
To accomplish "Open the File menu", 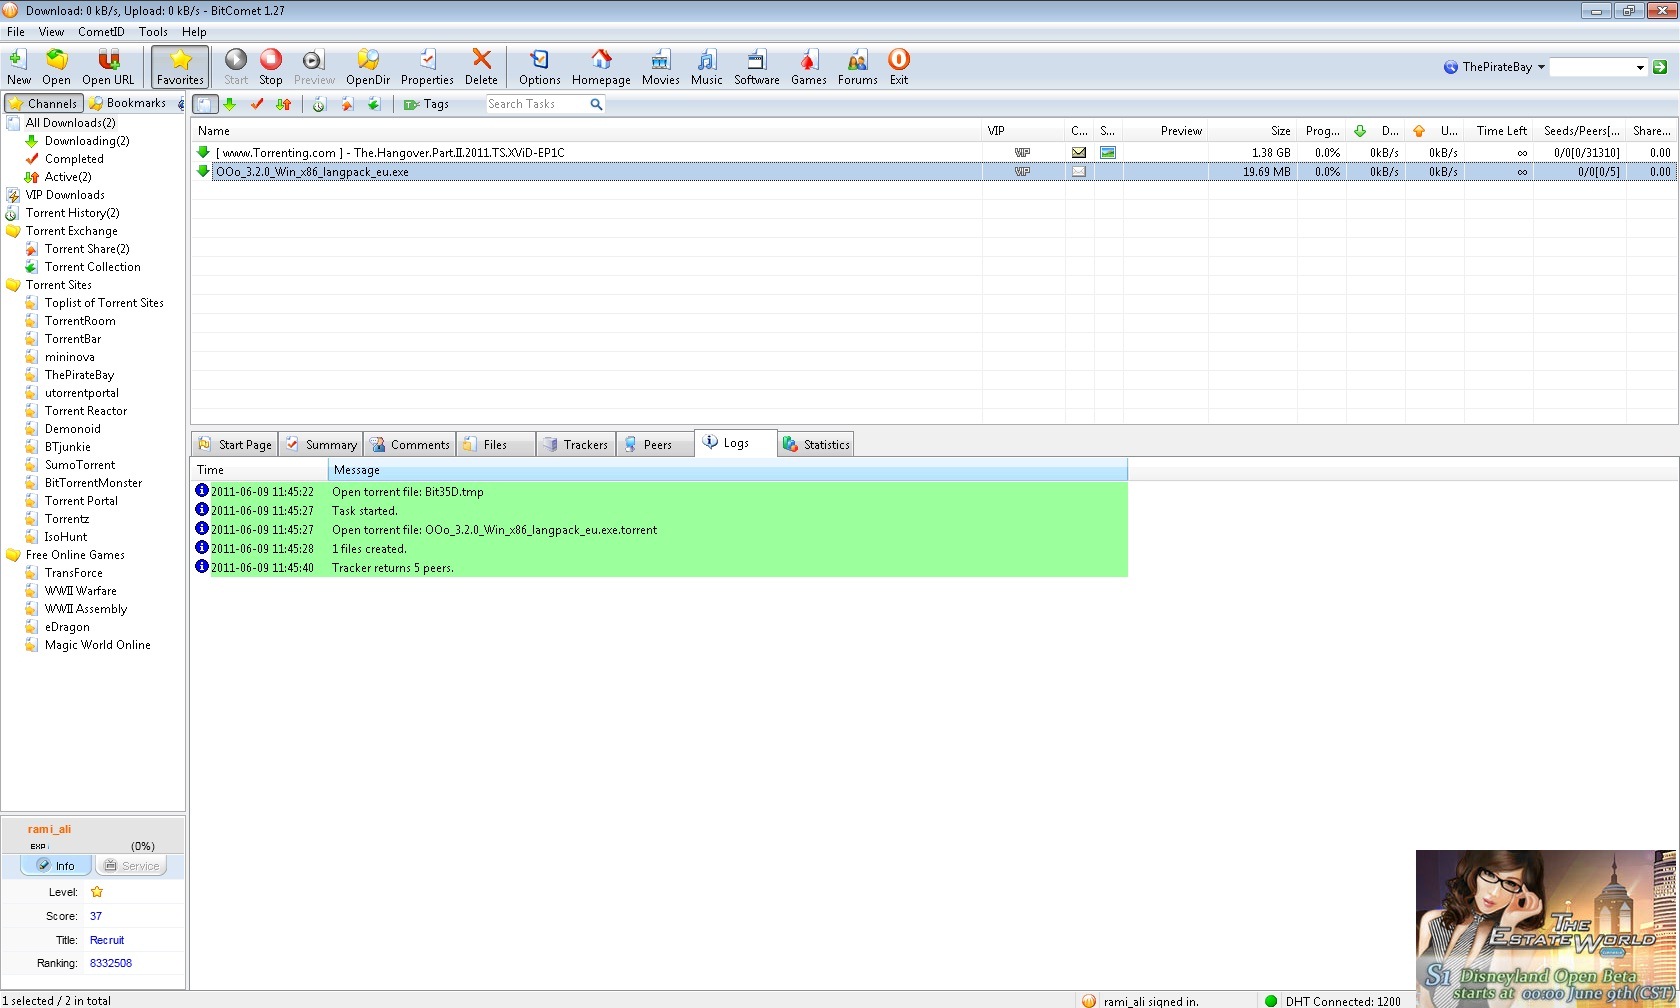I will 16,32.
